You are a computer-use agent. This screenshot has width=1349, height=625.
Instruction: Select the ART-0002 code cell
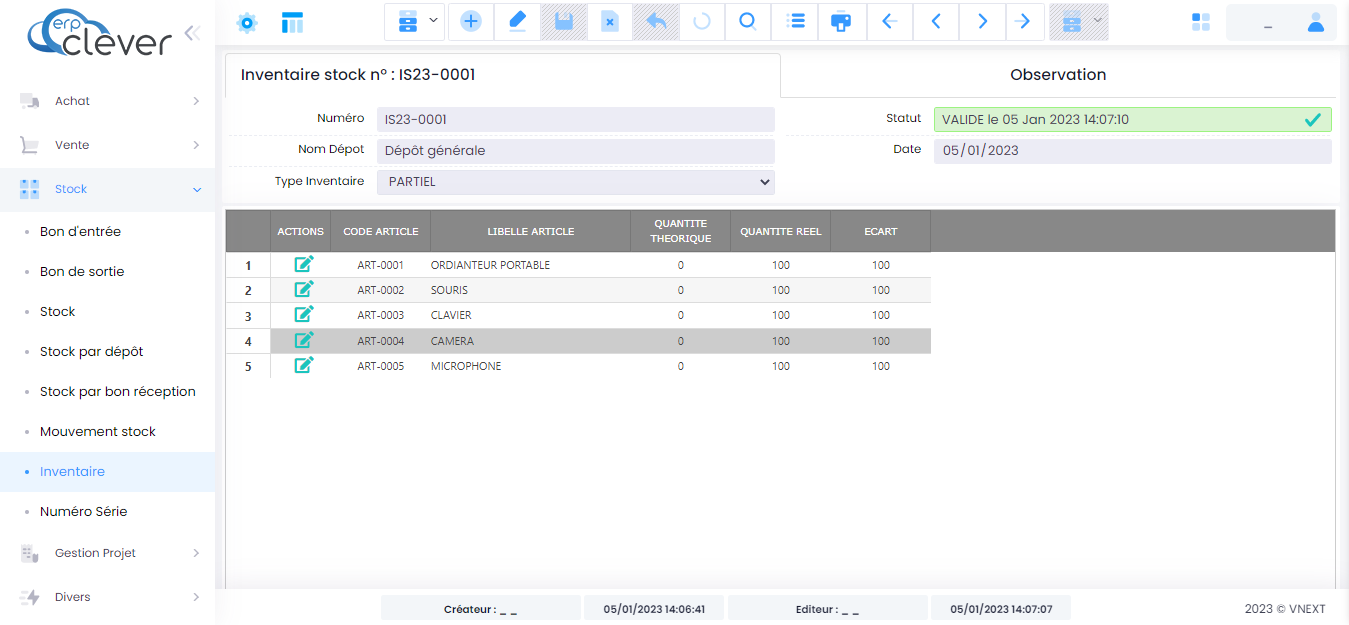point(380,290)
